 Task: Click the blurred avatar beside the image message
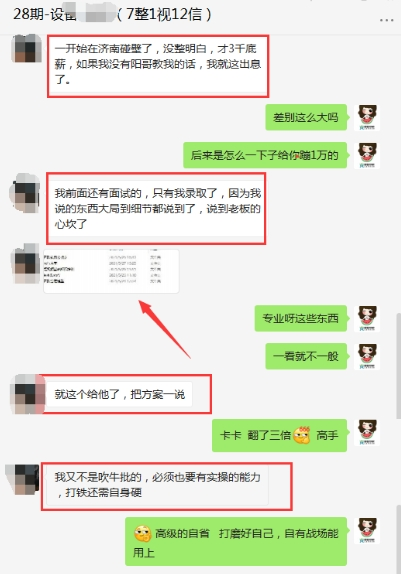tap(26, 264)
